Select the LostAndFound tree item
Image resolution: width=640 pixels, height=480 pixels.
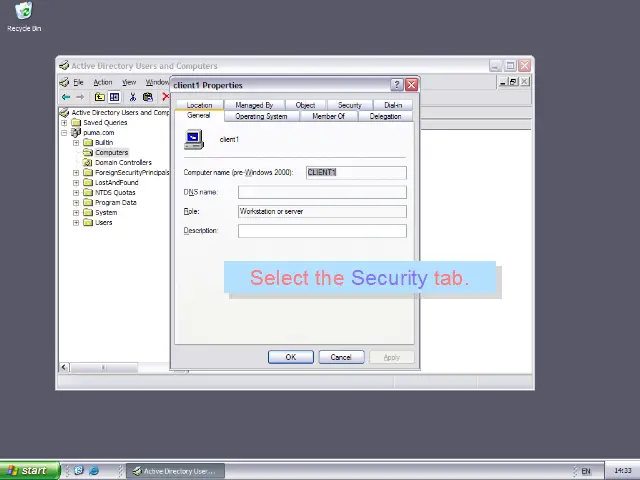click(117, 182)
